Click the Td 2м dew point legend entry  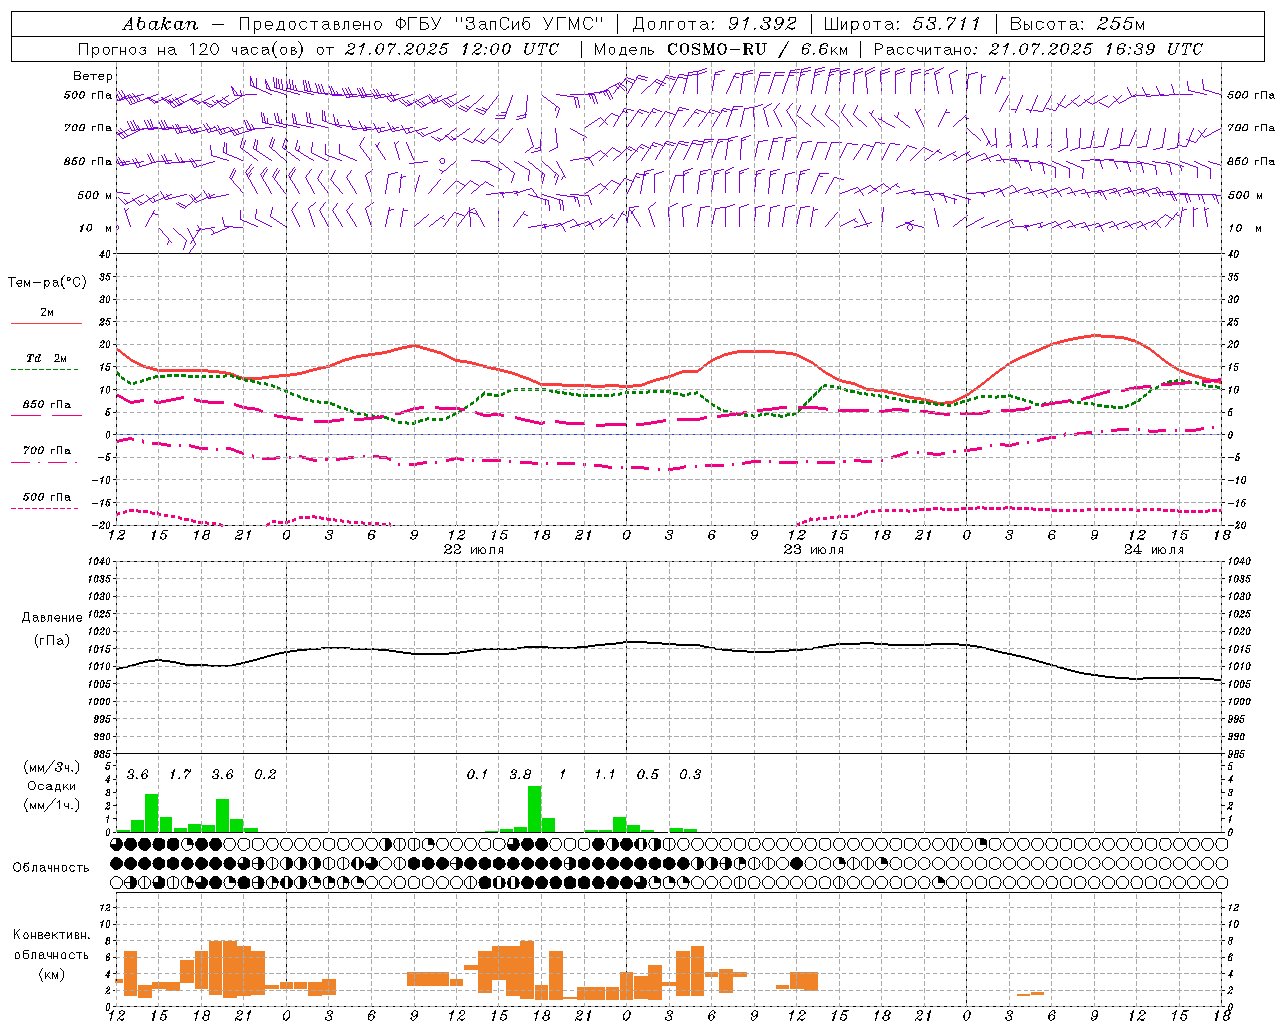point(47,358)
